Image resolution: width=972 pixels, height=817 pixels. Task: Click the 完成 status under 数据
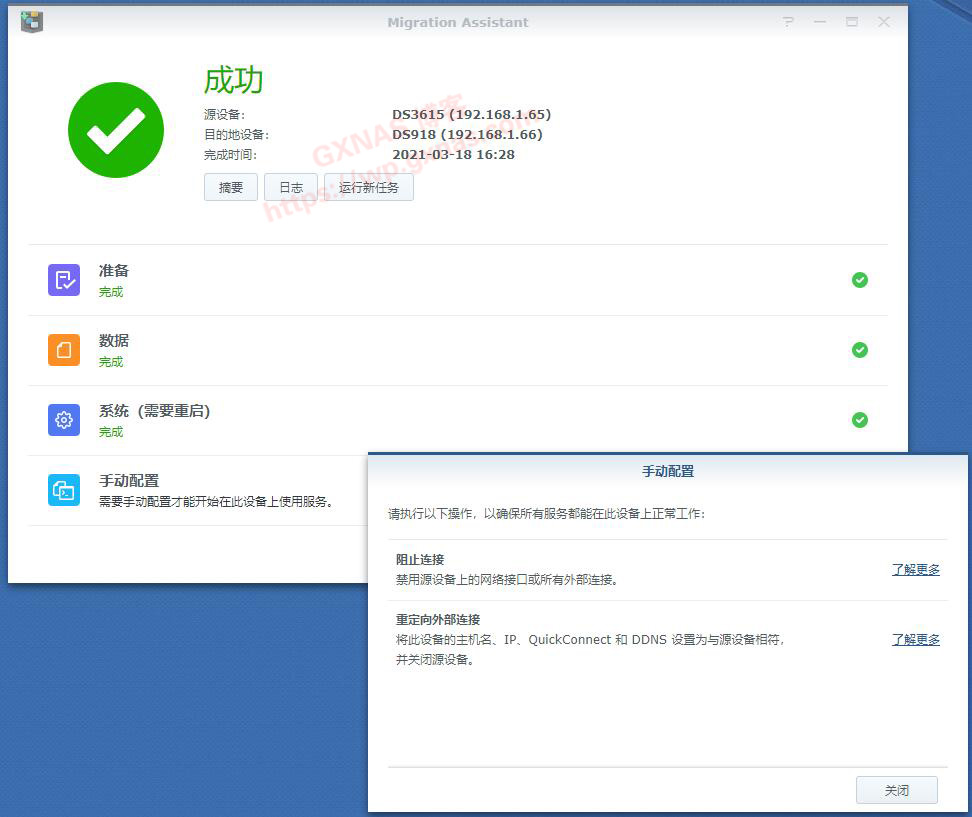pyautogui.click(x=111, y=362)
